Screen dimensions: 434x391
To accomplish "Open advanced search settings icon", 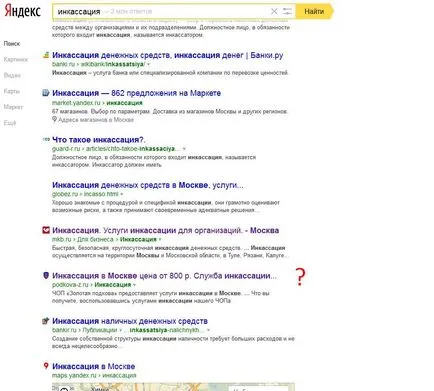I will click(x=287, y=12).
